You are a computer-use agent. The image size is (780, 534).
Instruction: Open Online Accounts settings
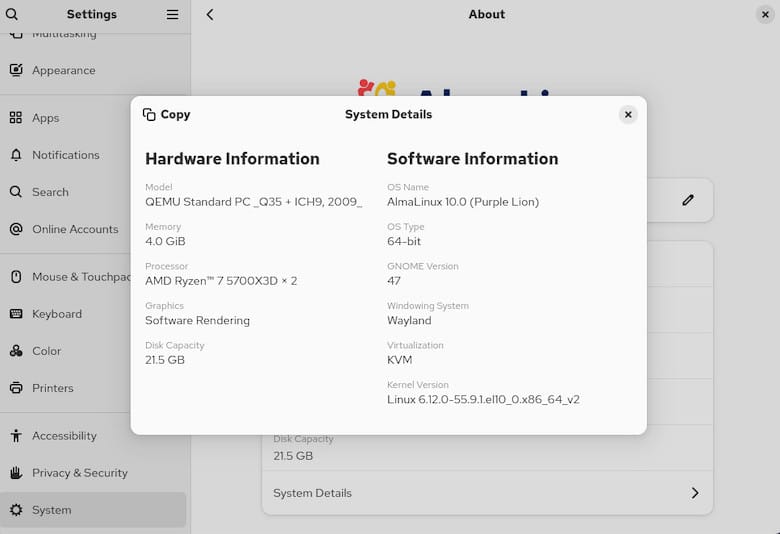point(93,229)
